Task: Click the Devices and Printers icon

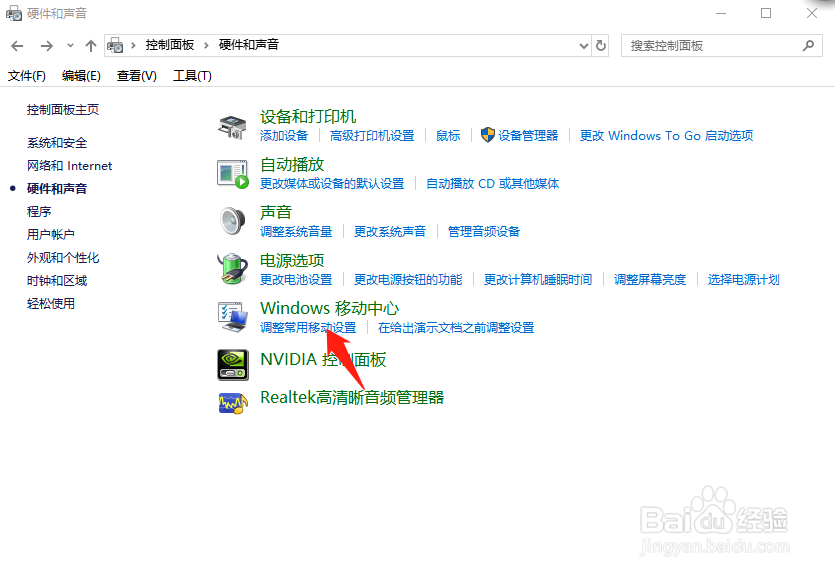Action: (232, 127)
